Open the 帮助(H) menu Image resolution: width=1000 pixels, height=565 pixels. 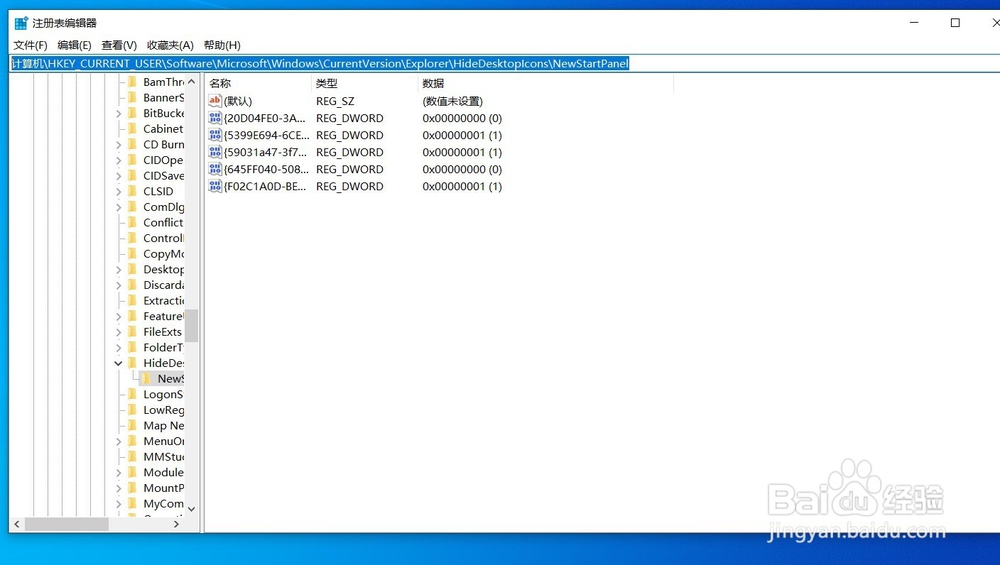pos(222,45)
